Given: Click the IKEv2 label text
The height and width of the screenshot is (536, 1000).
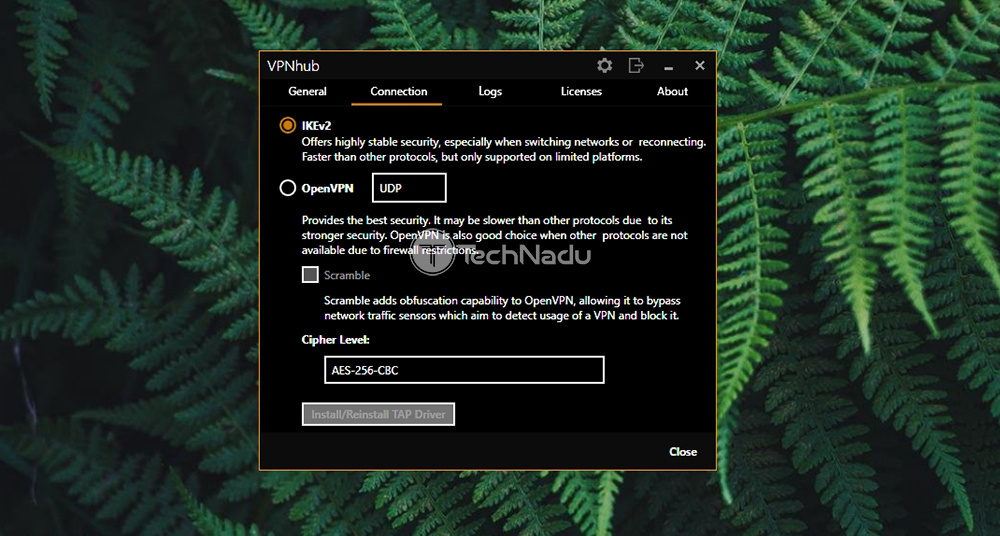Looking at the screenshot, I should pyautogui.click(x=316, y=126).
